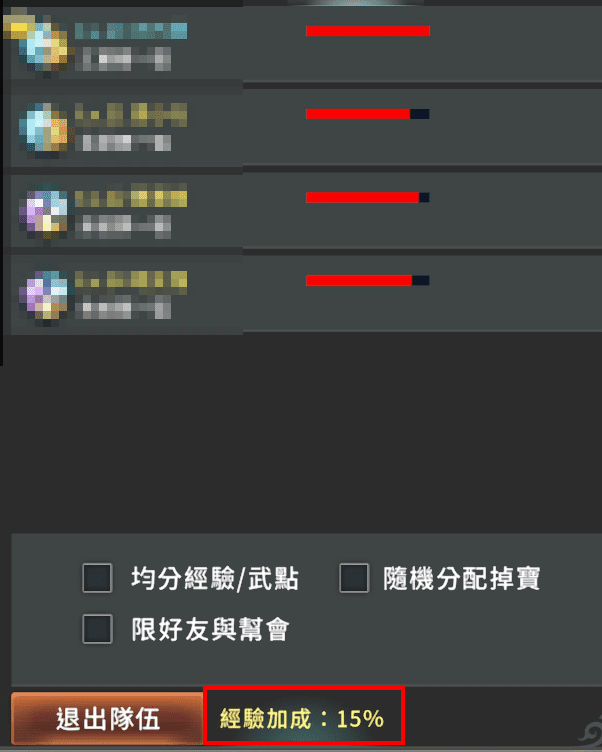The width and height of the screenshot is (602, 752).
Task: Select the fourth member's health bar
Action: click(x=368, y=280)
